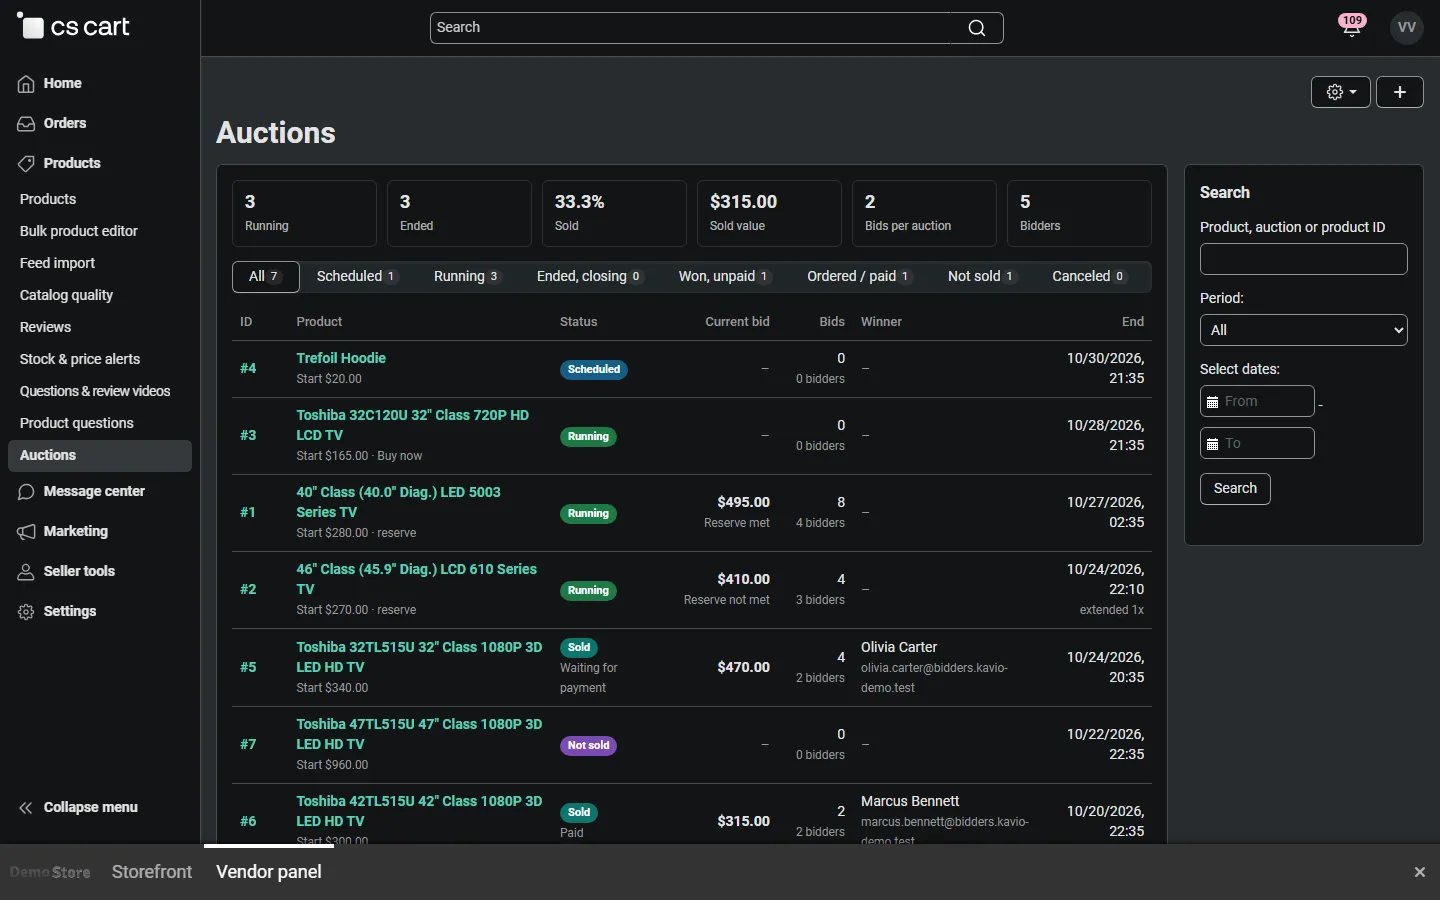Show Ended, closing auctions tab

tap(590, 277)
